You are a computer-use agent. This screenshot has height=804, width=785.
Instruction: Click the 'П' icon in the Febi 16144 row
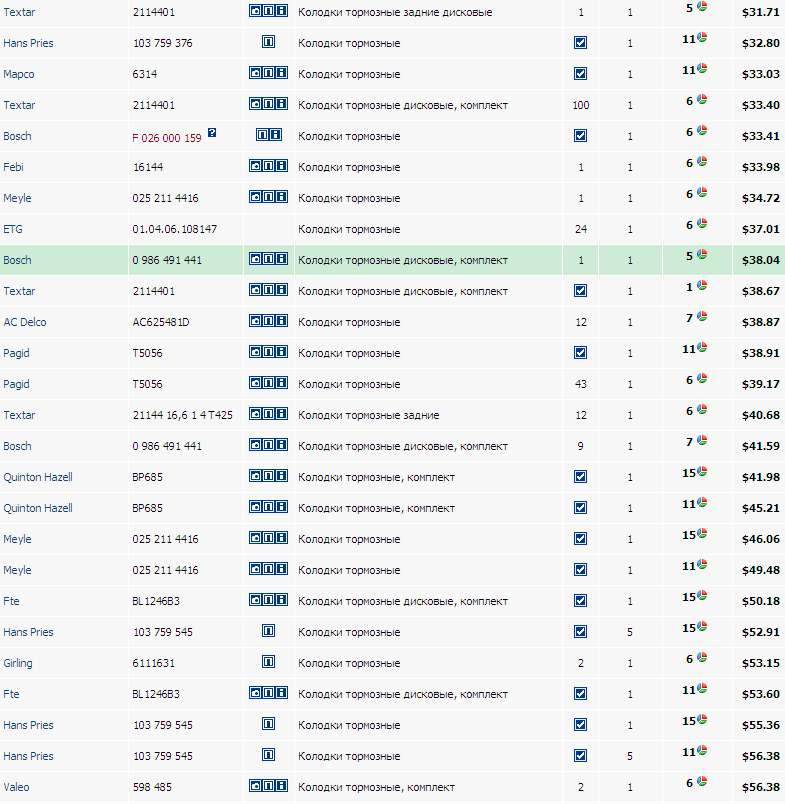pyautogui.click(x=268, y=166)
